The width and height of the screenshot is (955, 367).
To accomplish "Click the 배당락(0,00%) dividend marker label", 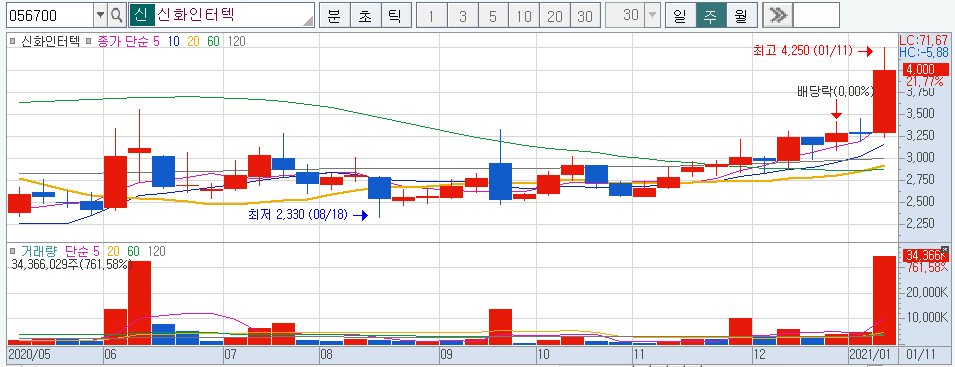I will click(836, 92).
